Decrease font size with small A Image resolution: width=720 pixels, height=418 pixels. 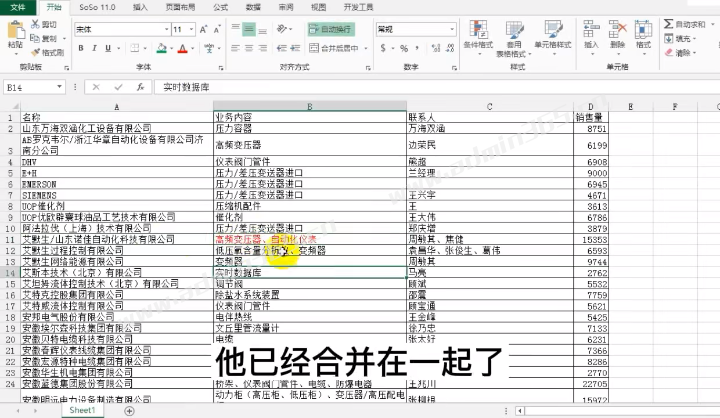tap(217, 29)
